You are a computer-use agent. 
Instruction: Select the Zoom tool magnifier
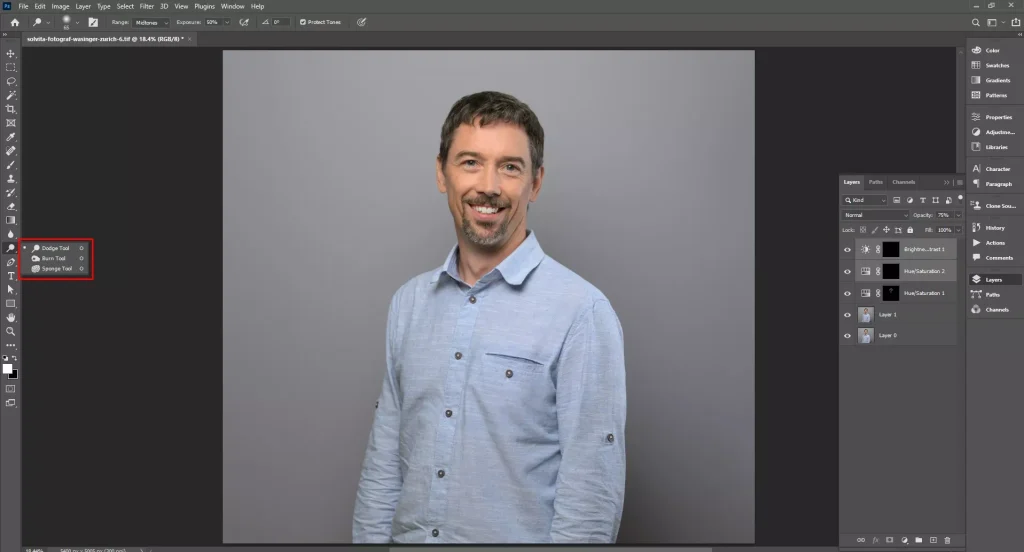11,331
